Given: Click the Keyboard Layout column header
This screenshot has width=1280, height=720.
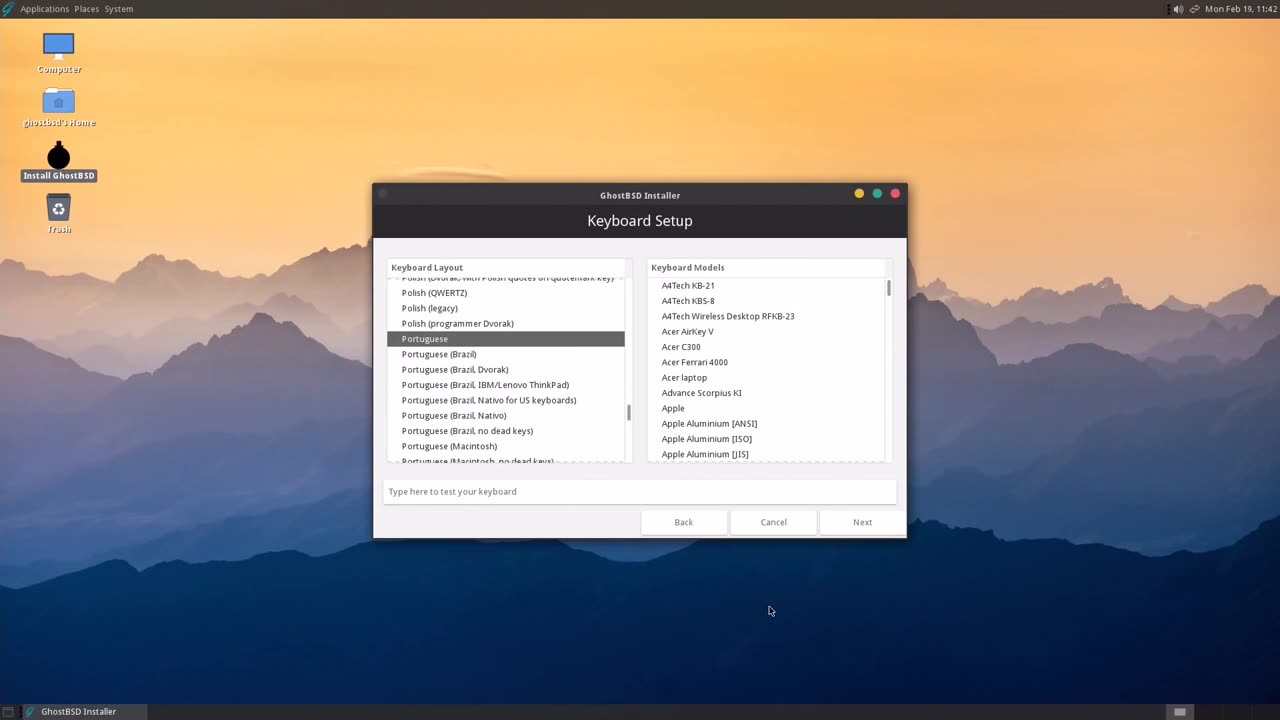Looking at the screenshot, I should pos(505,267).
